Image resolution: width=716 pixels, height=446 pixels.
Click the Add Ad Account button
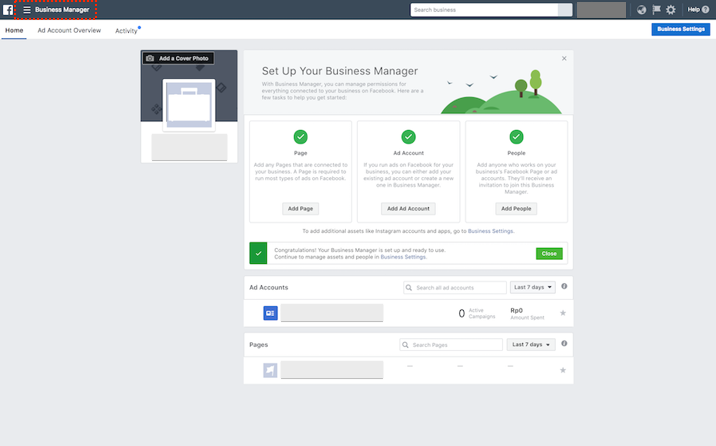tap(408, 209)
